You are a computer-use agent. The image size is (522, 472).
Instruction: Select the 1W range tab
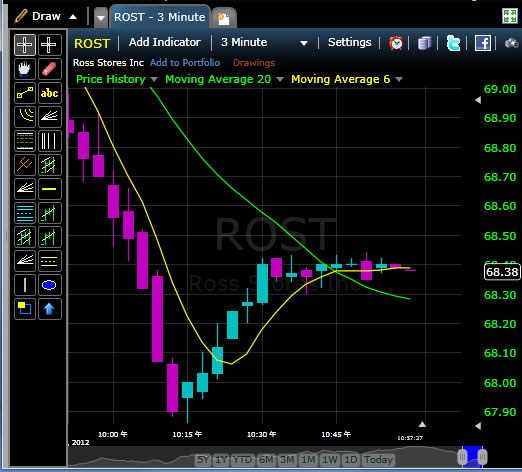tap(330, 460)
